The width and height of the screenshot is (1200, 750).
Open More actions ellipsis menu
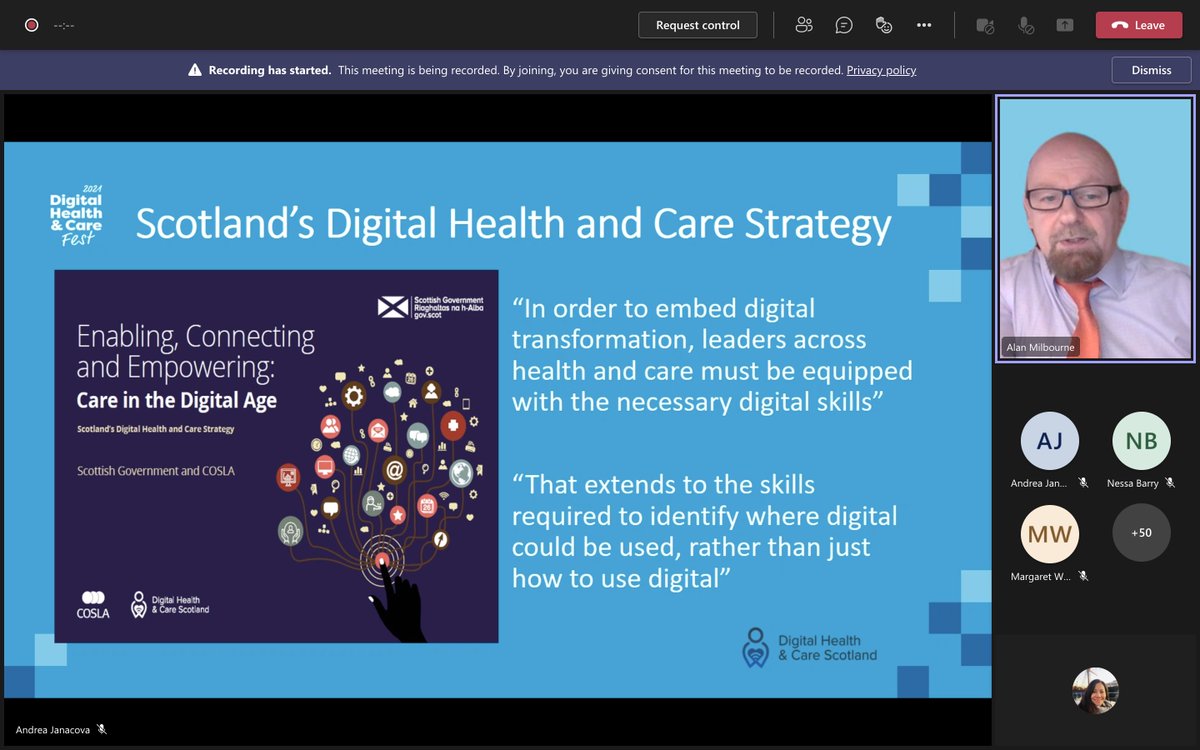click(924, 25)
